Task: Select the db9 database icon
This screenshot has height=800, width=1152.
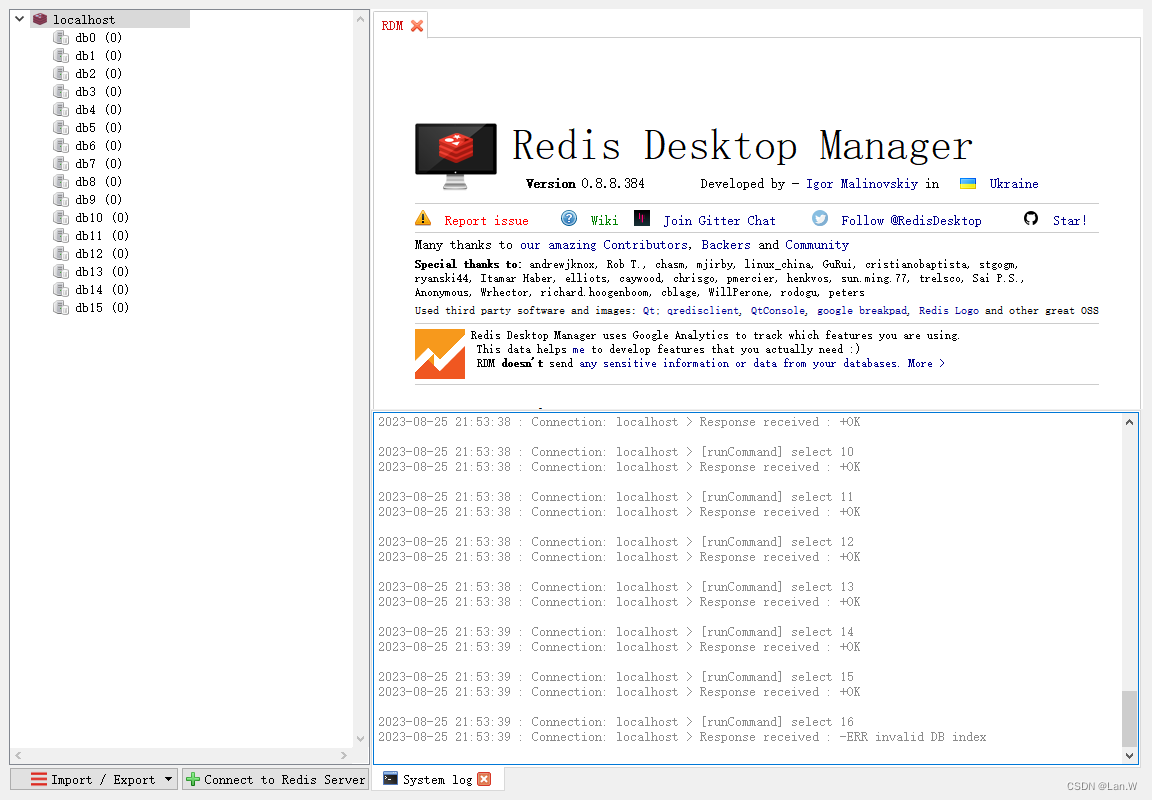Action: [61, 200]
